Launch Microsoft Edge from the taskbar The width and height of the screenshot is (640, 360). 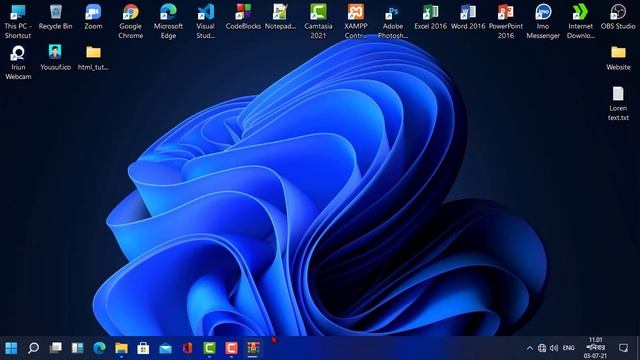(99, 348)
